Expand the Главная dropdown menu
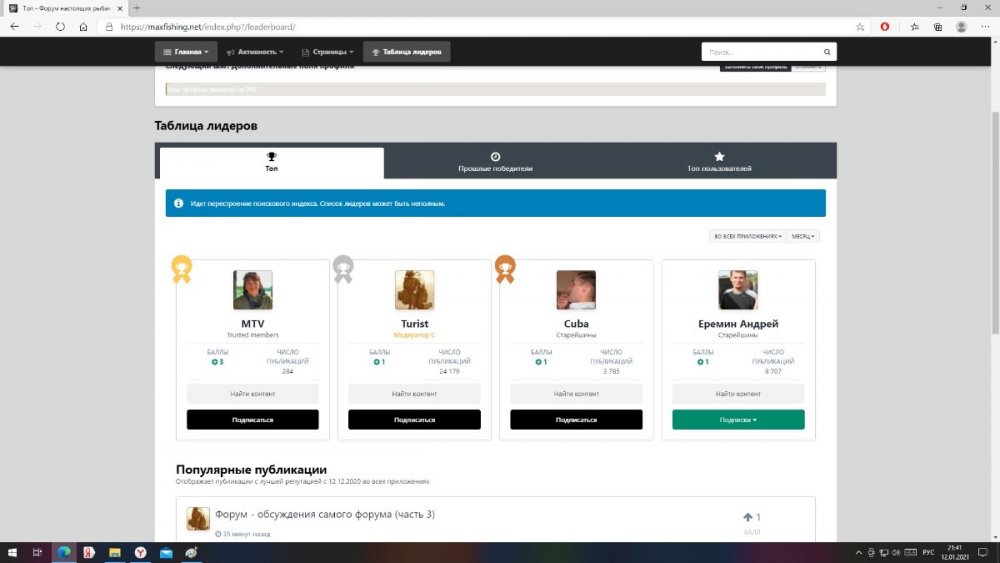The height and width of the screenshot is (563, 1000). click(x=186, y=52)
